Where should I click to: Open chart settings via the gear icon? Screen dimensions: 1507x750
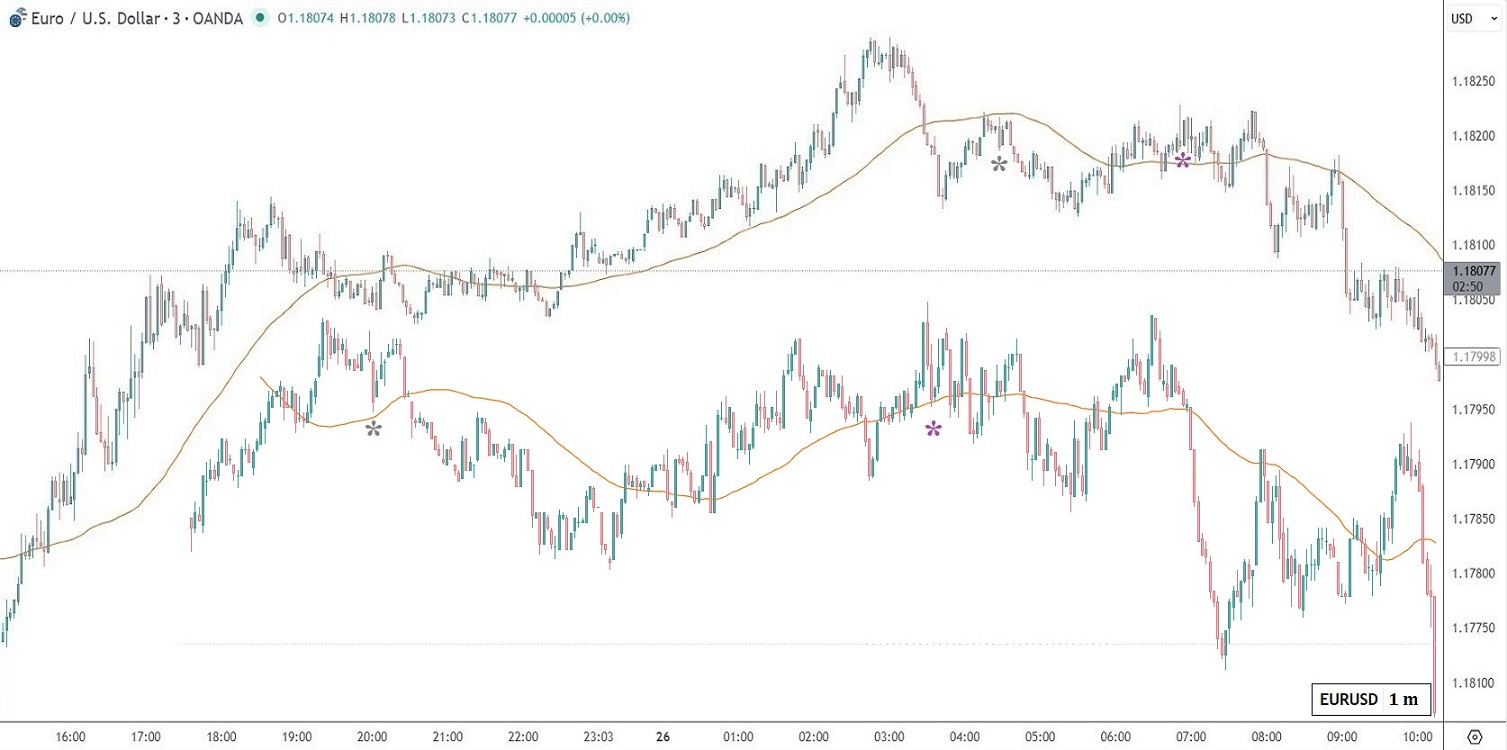point(1474,735)
